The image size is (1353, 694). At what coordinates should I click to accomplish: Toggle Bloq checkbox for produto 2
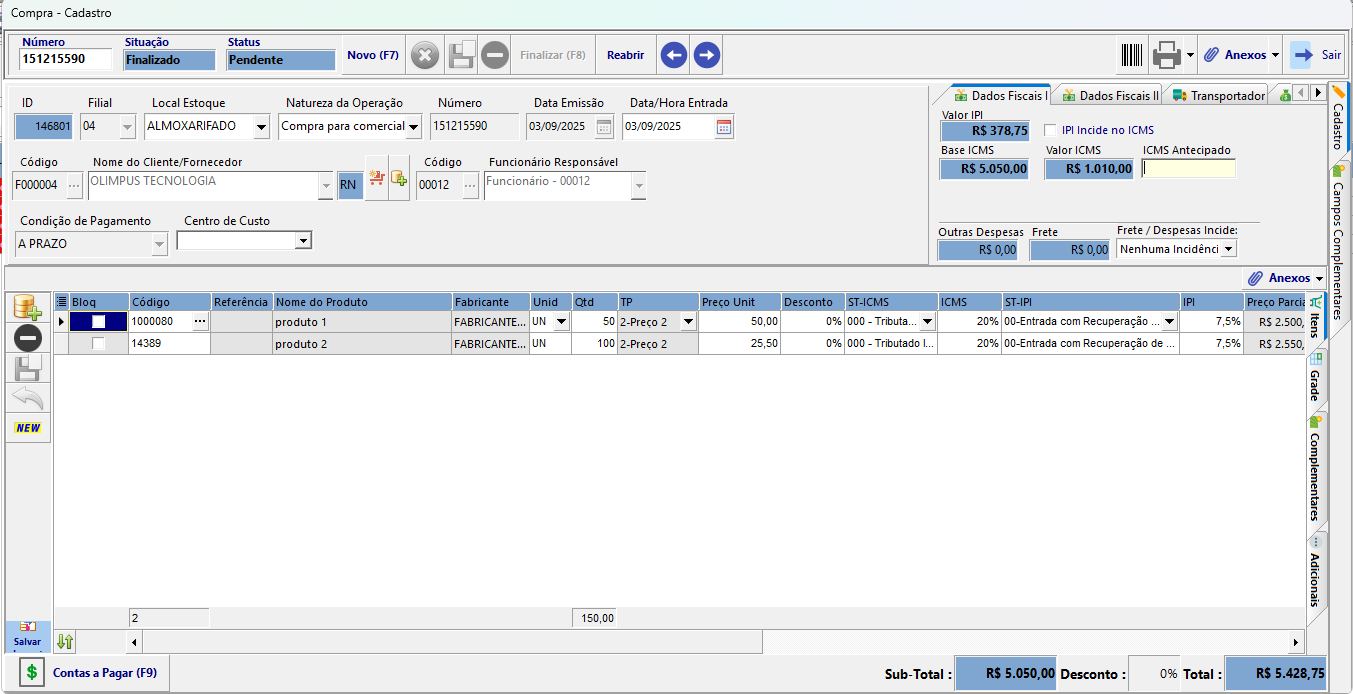(x=98, y=344)
